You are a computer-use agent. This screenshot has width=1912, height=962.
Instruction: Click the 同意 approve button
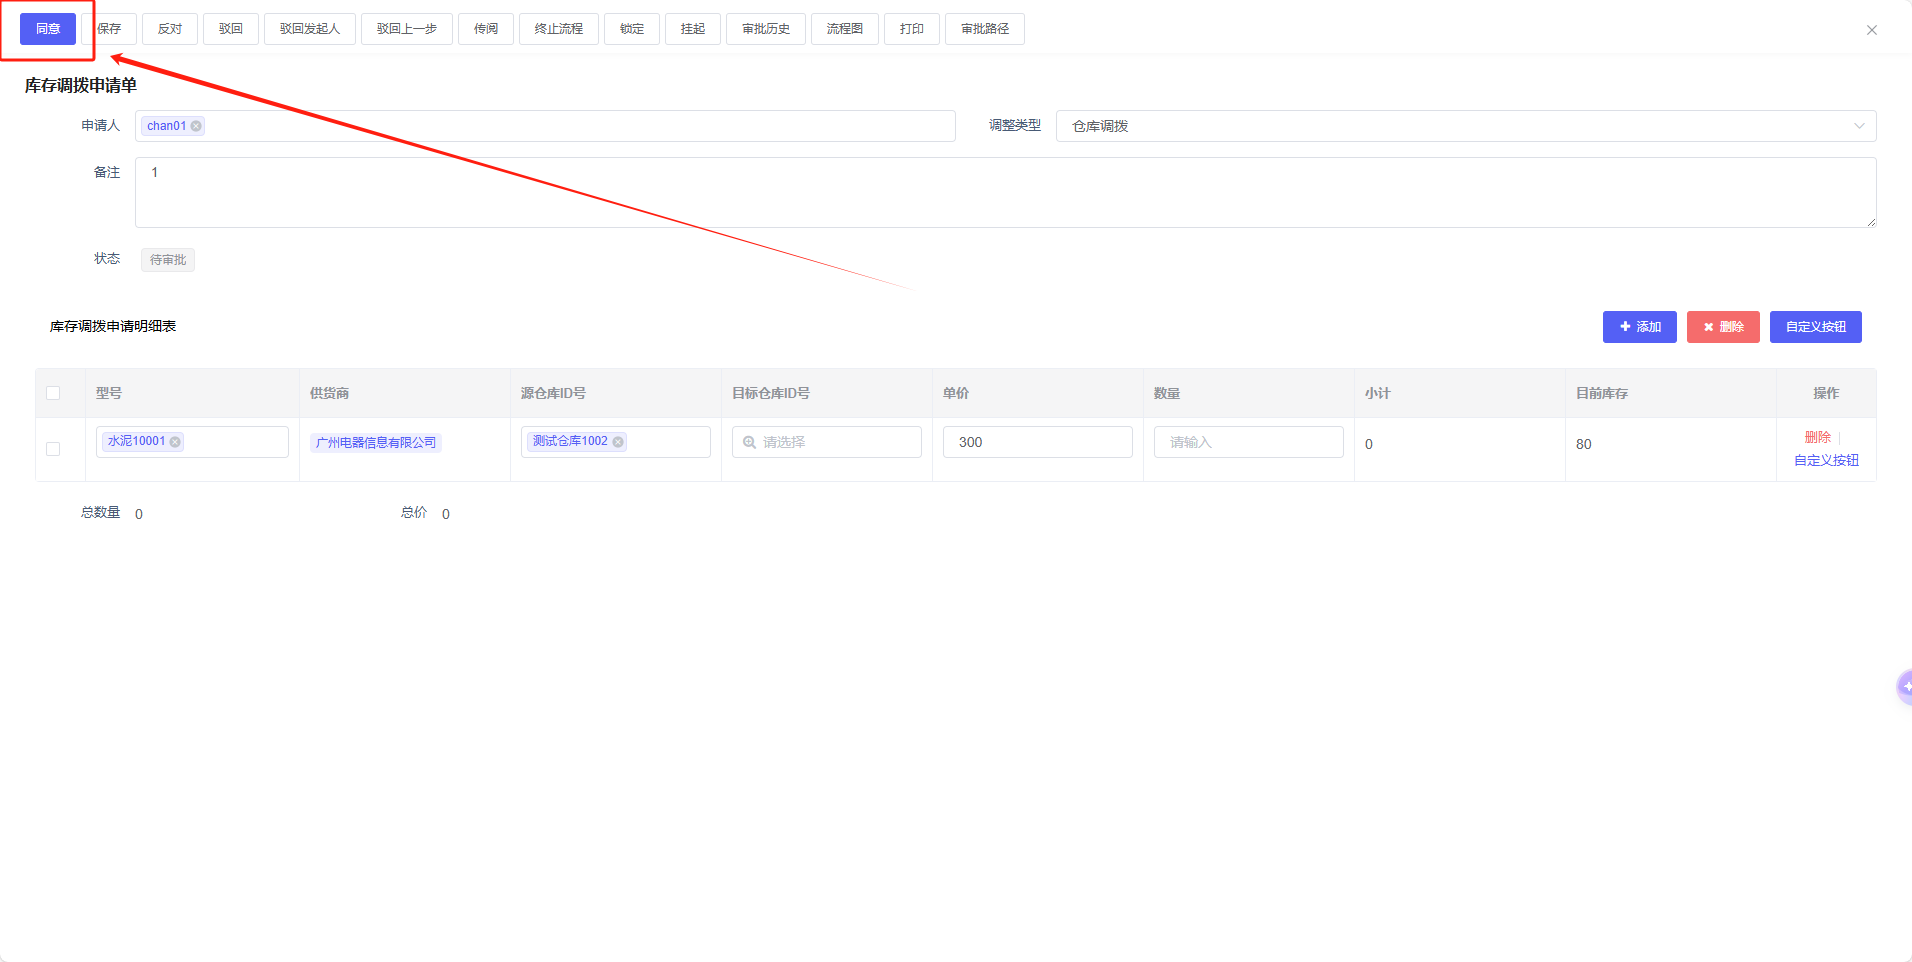coord(48,29)
